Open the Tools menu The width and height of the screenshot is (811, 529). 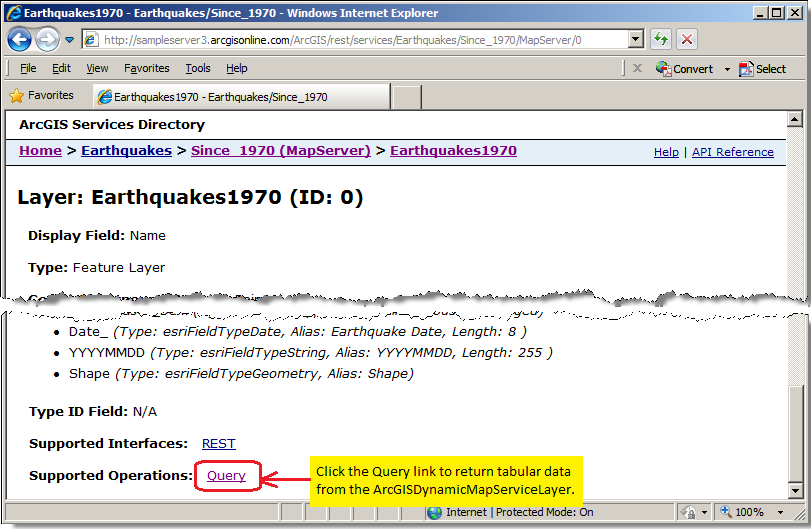click(x=198, y=68)
